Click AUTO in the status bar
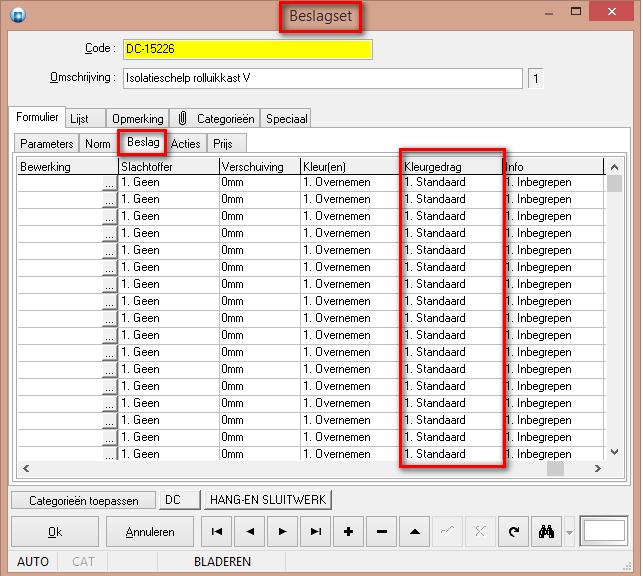643x576 pixels. [x=33, y=562]
